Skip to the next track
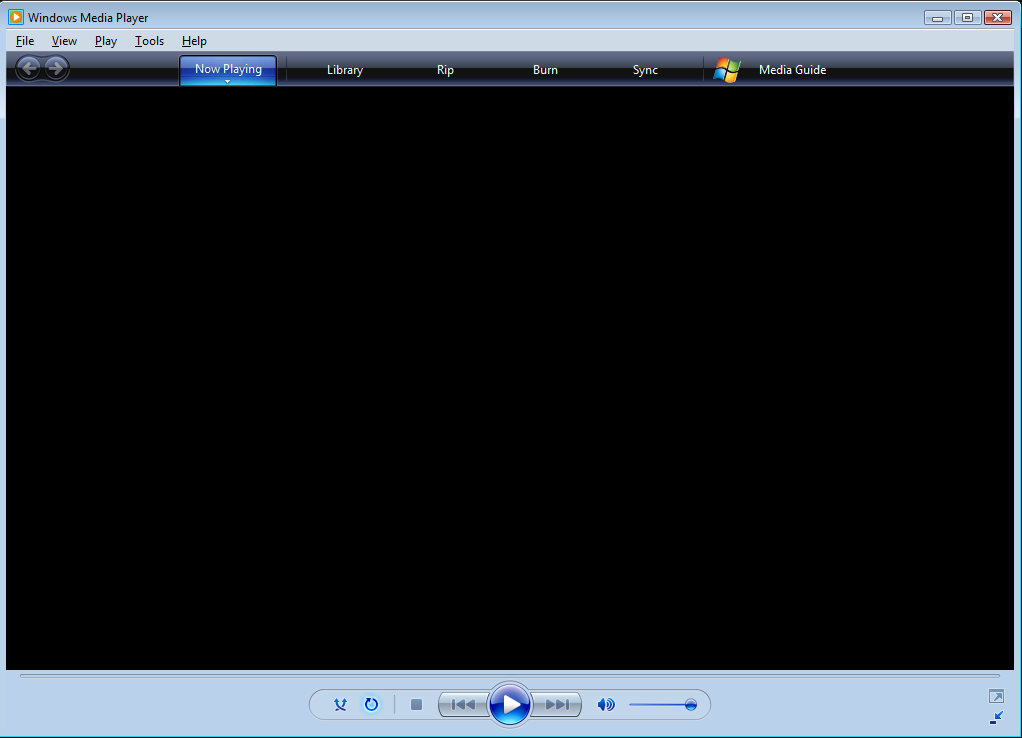Screen dimensions: 1022x738 tap(557, 704)
